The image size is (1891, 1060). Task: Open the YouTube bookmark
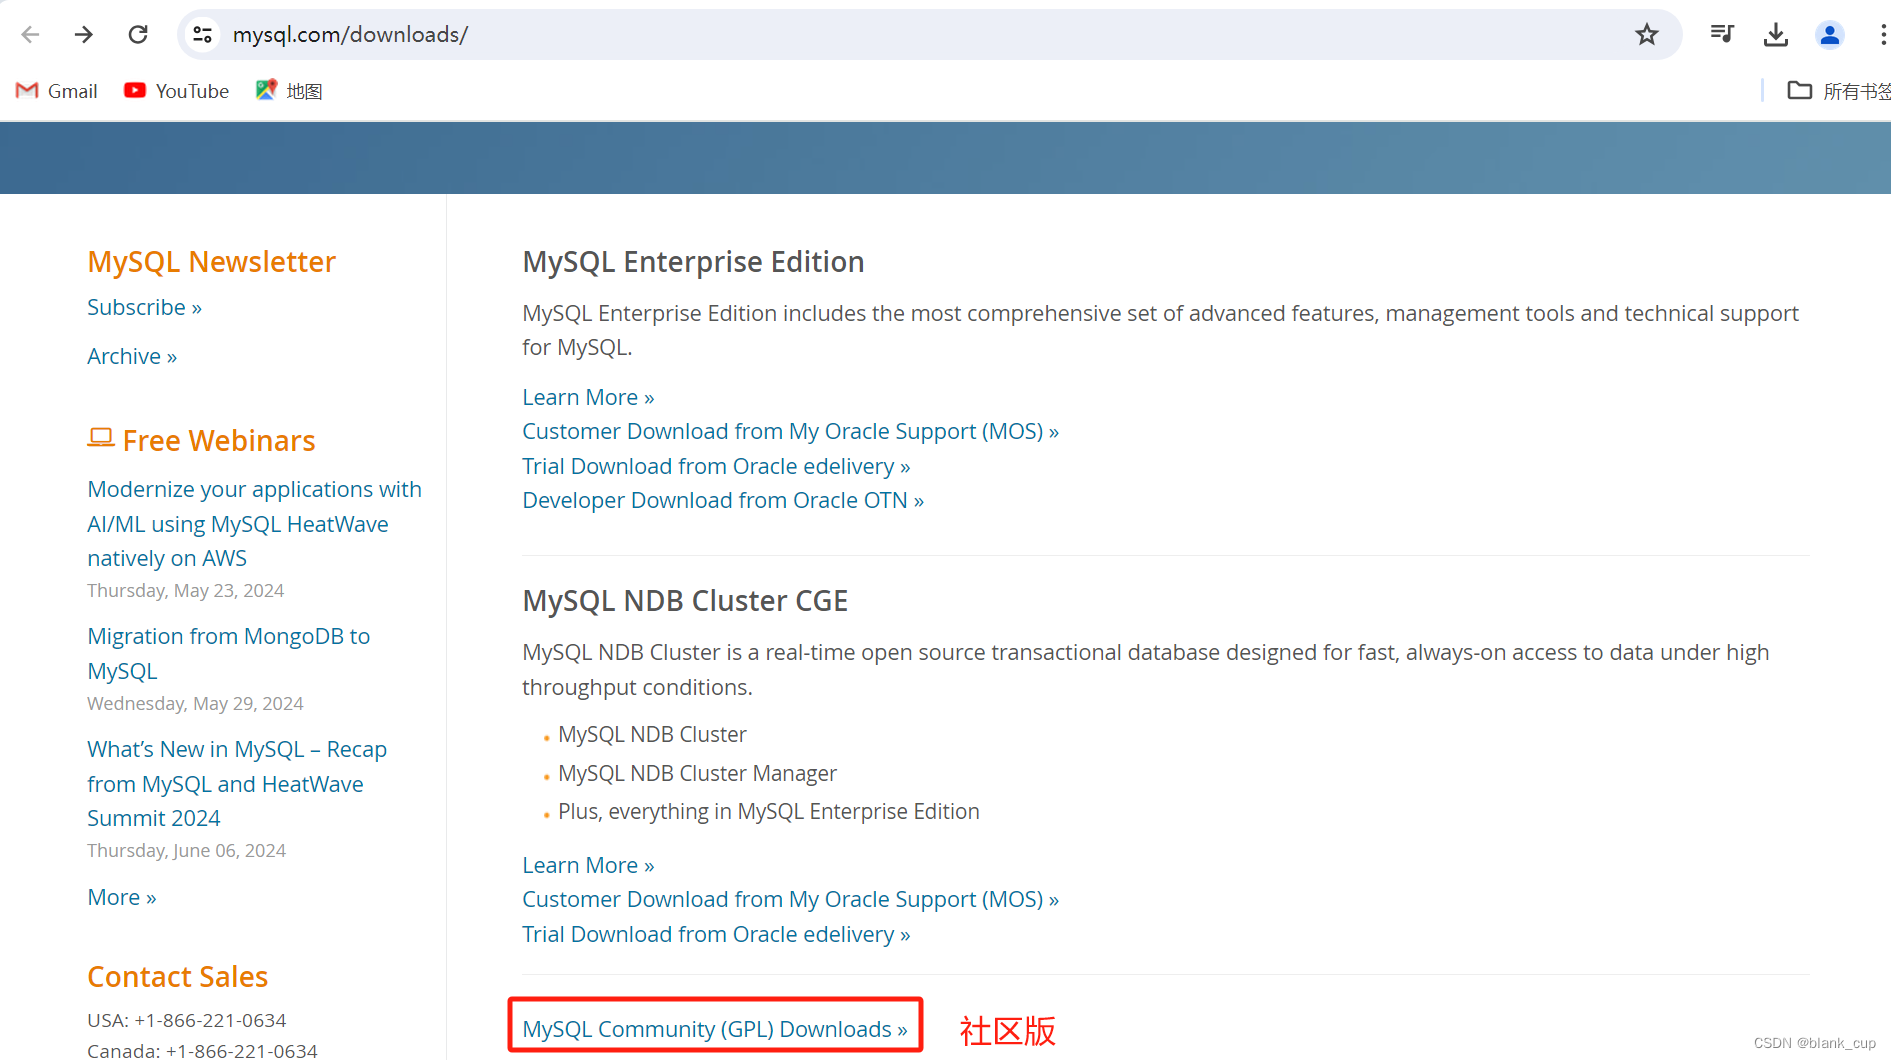pos(176,91)
